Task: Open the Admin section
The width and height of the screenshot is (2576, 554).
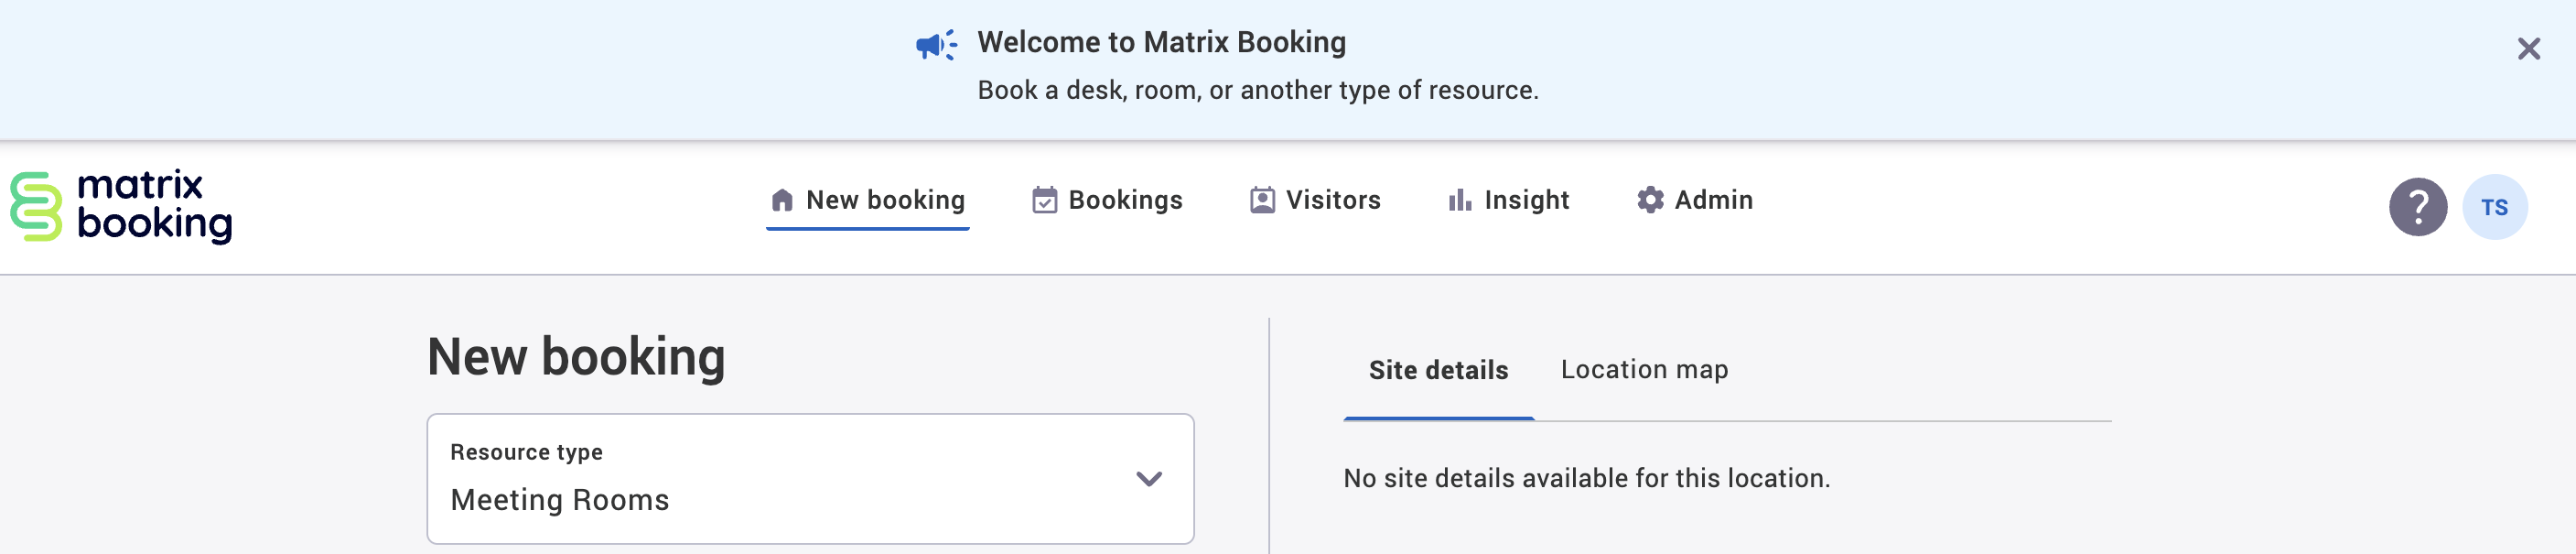Action: point(1713,200)
